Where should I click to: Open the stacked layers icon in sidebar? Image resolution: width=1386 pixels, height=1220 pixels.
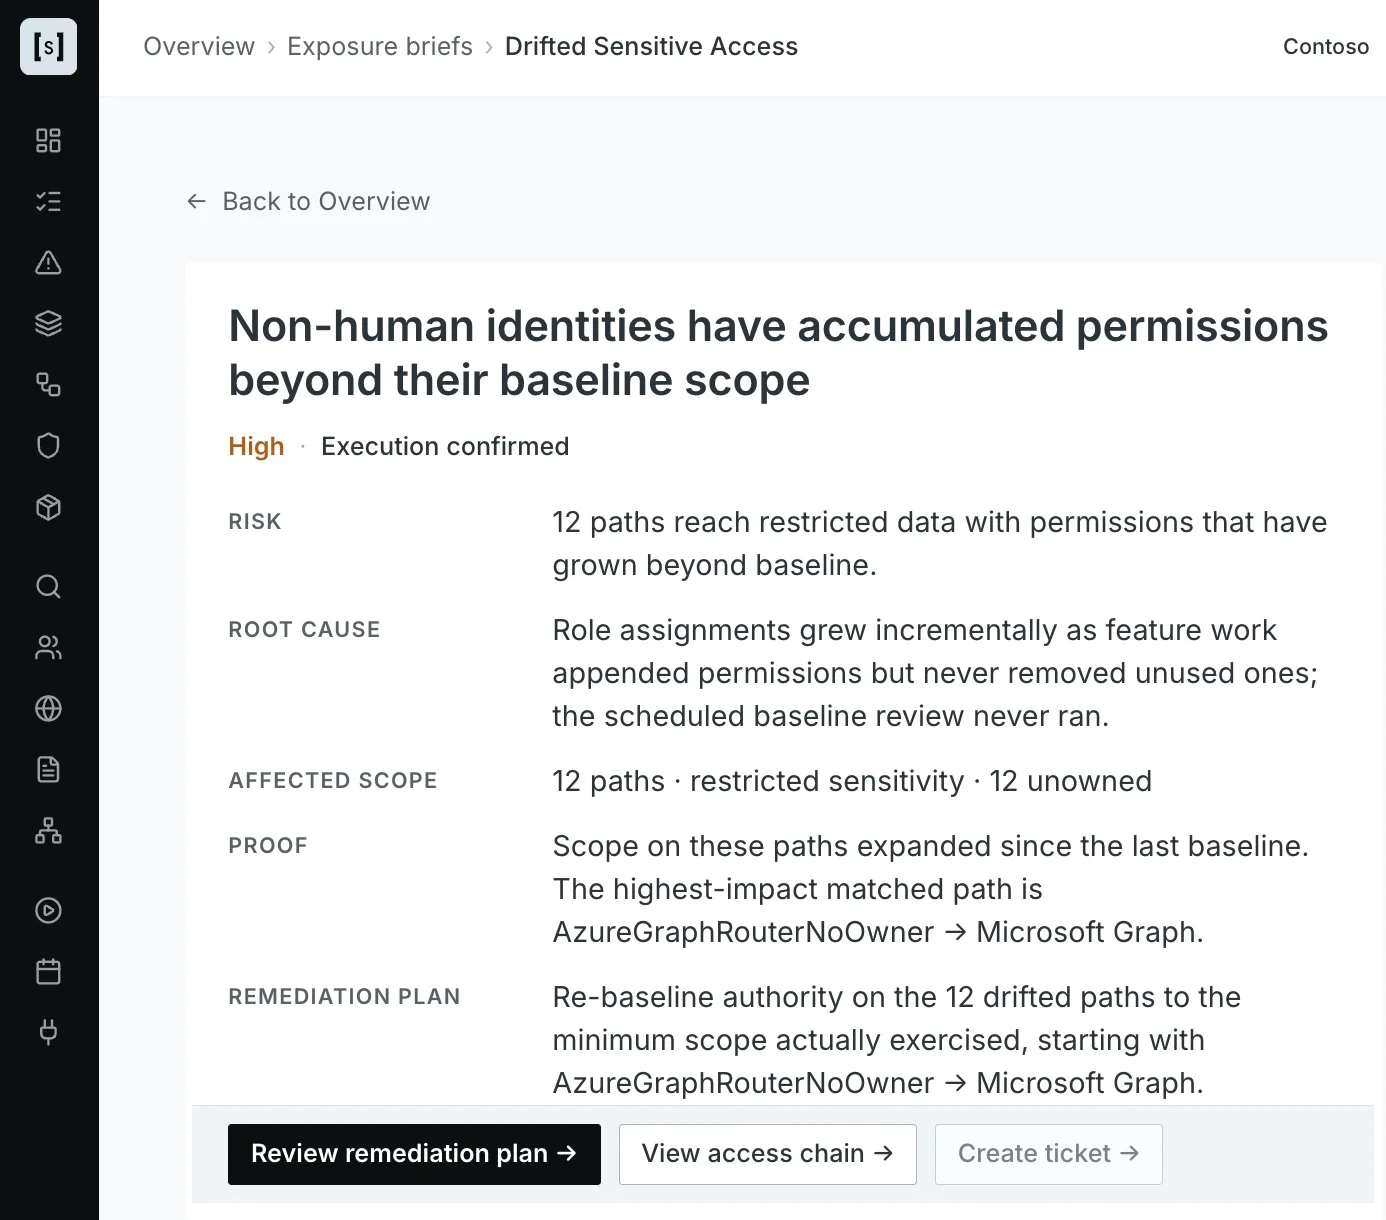click(48, 323)
